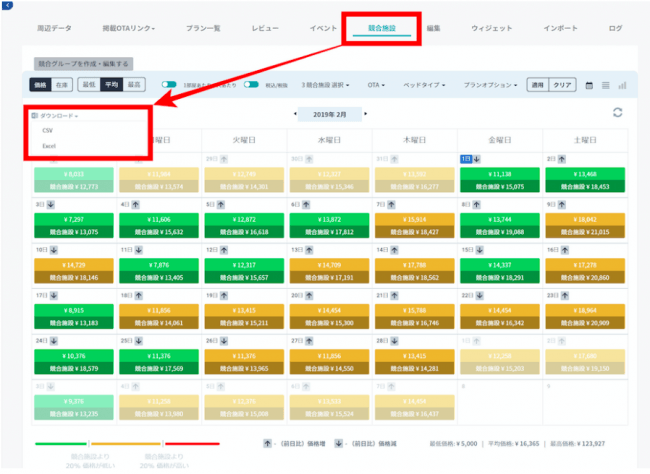
Task: Open the ¥7,876 price cell on 11日
Action: [159, 271]
